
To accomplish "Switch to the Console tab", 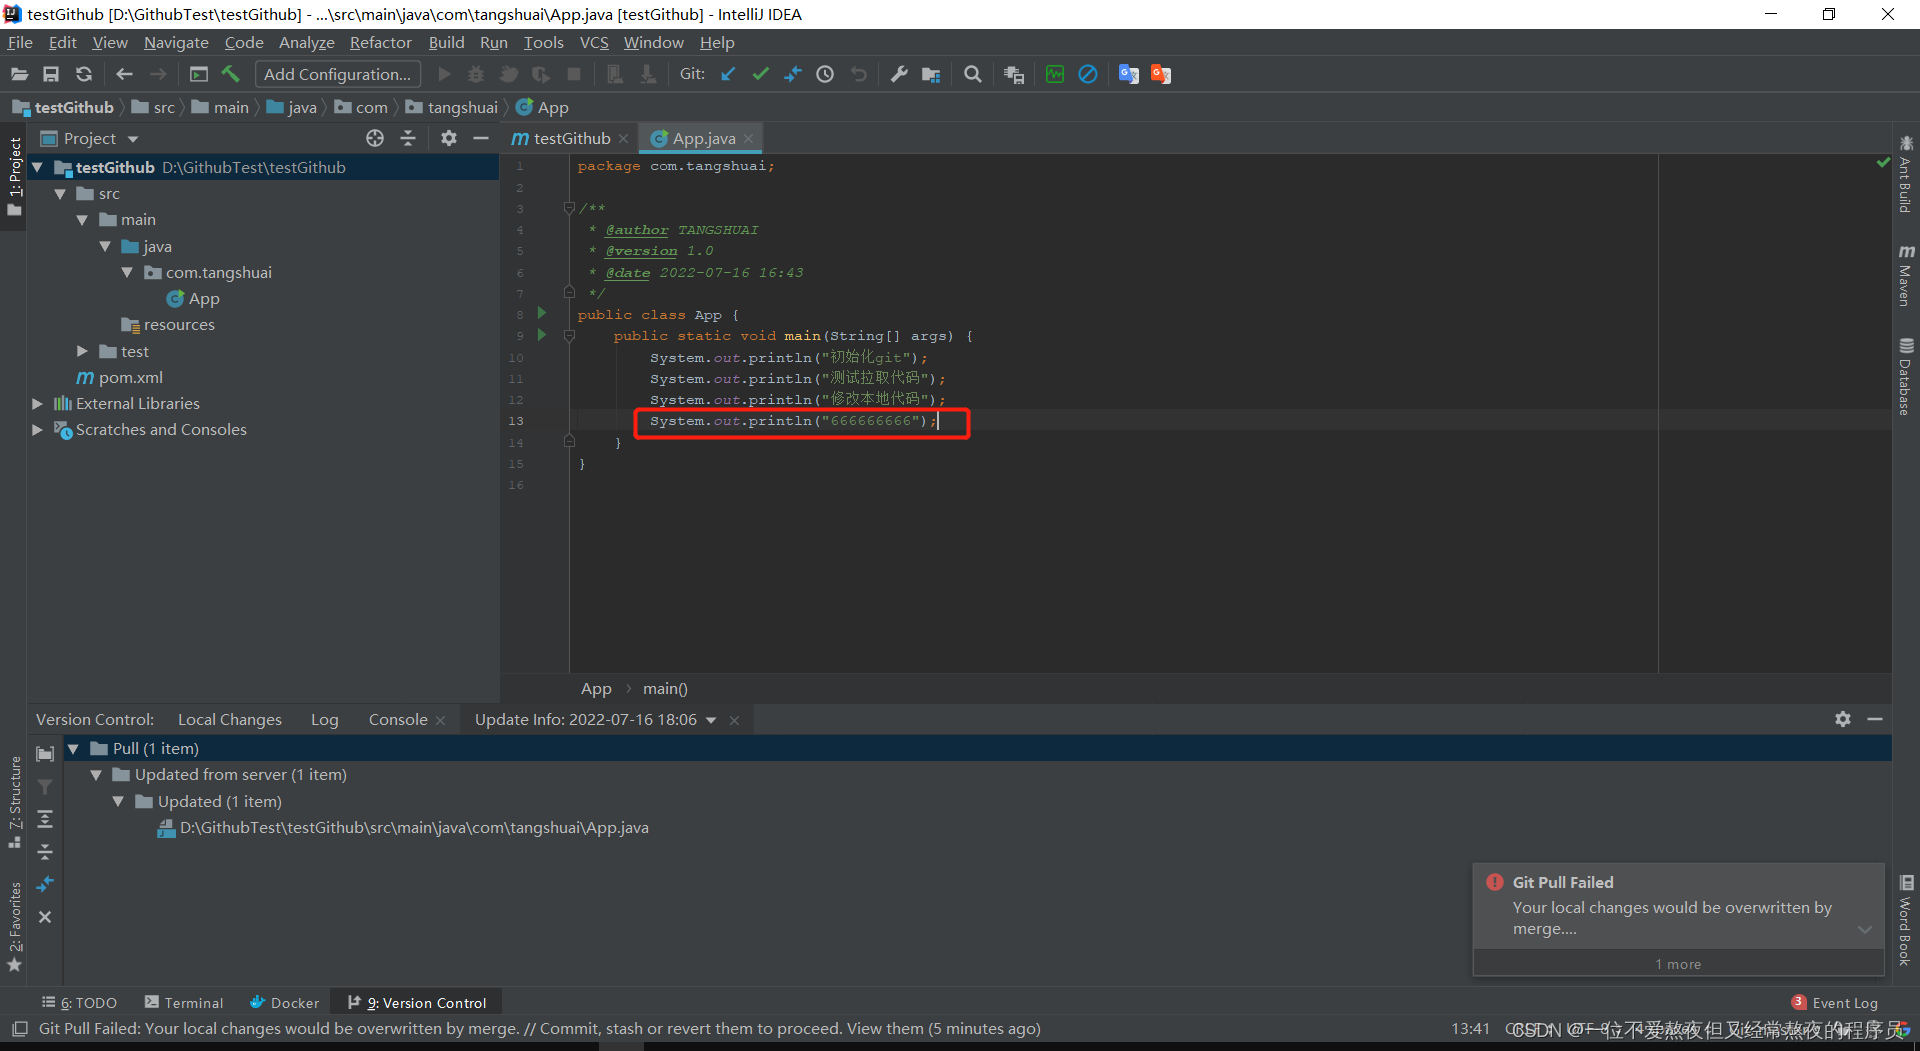I will pos(398,719).
